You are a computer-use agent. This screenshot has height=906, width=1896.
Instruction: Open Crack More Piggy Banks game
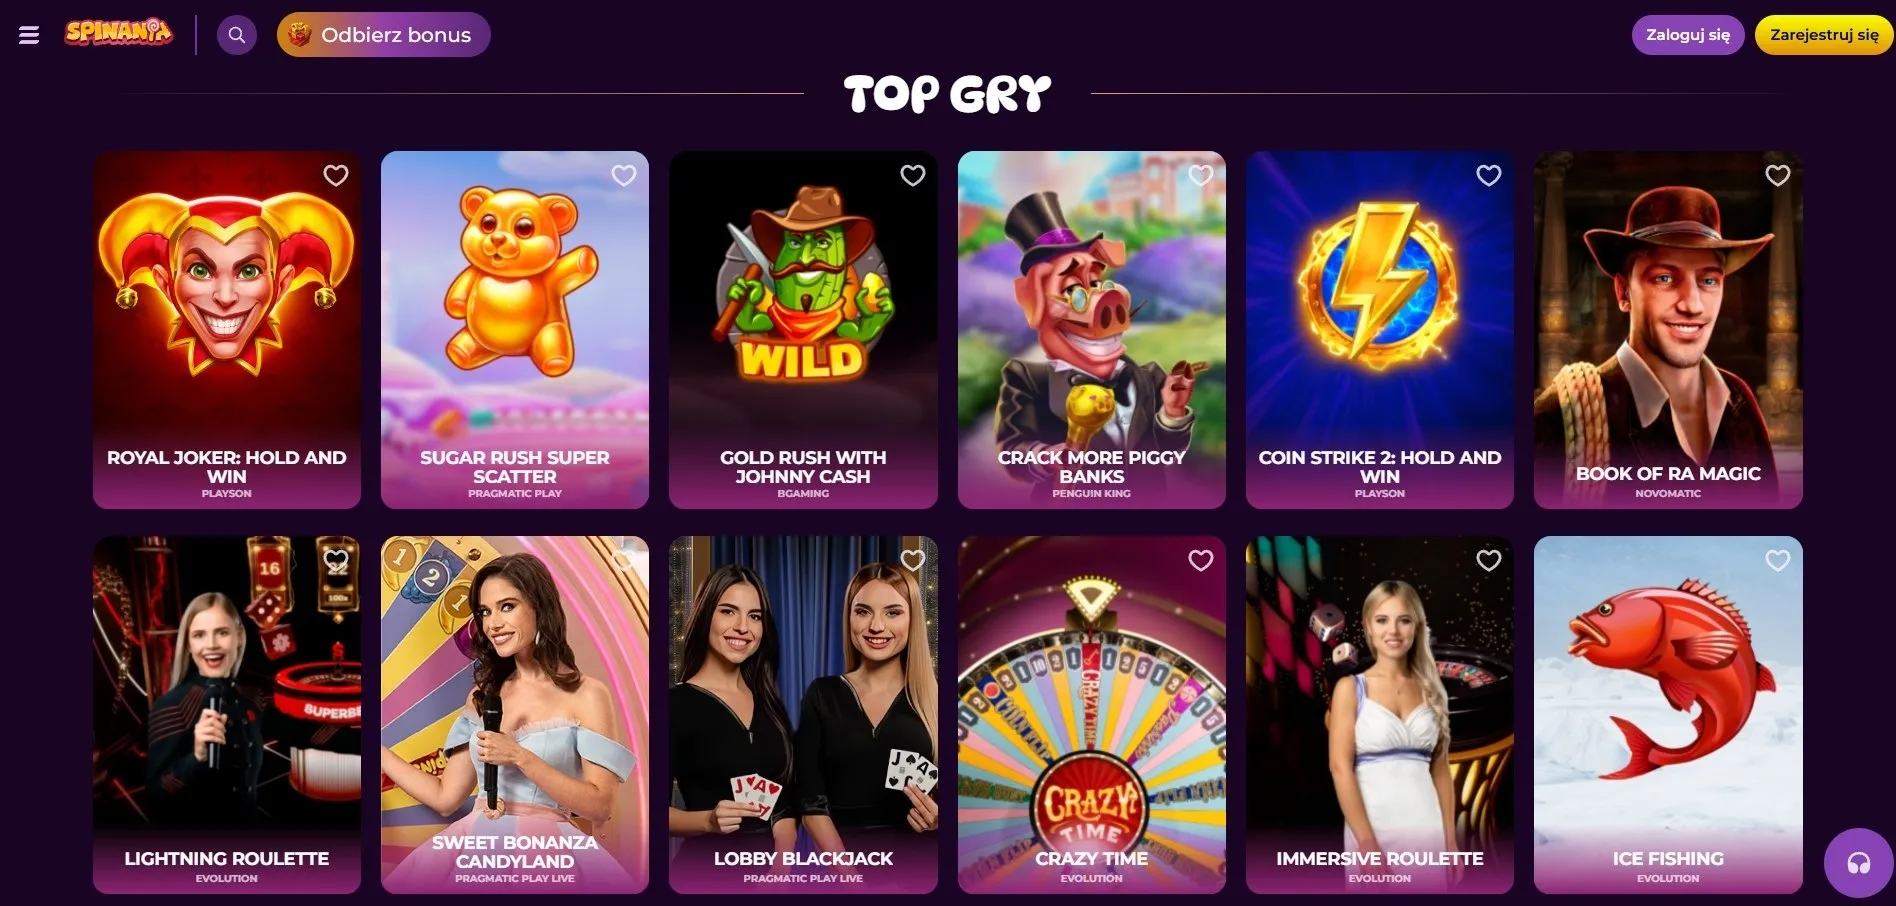coord(1092,330)
